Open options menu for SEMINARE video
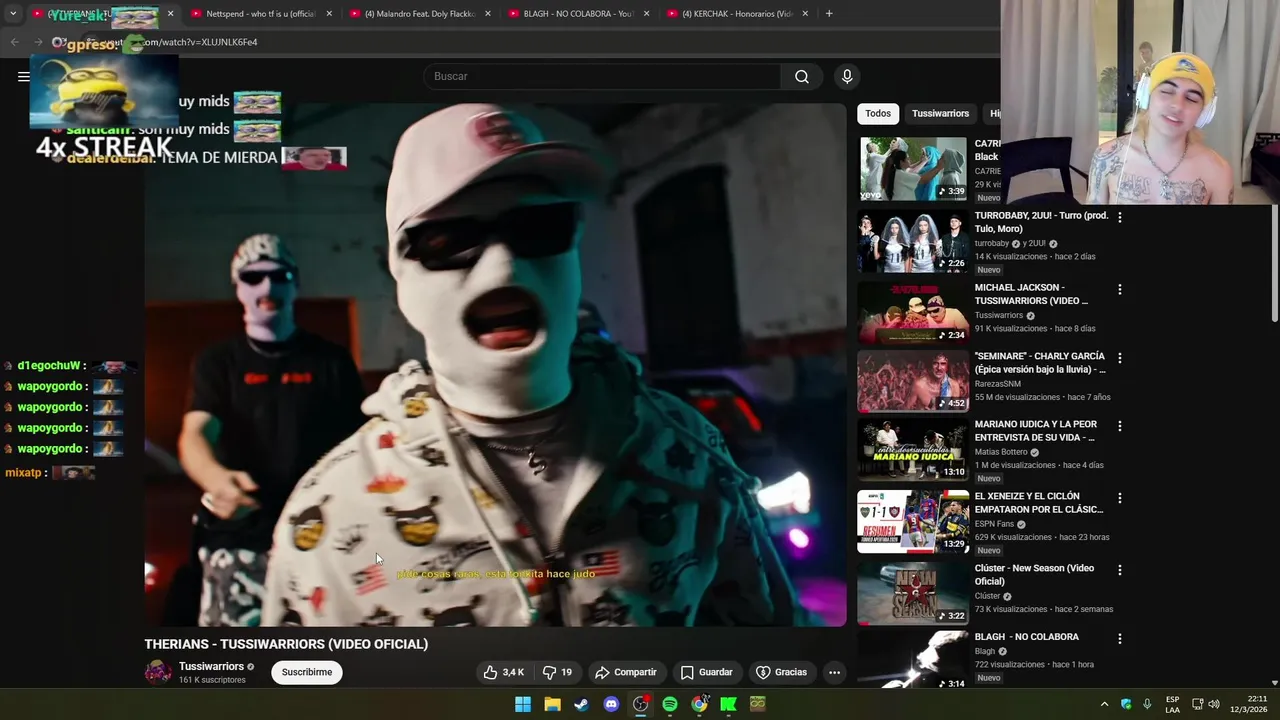The width and height of the screenshot is (1280, 720). [1119, 357]
